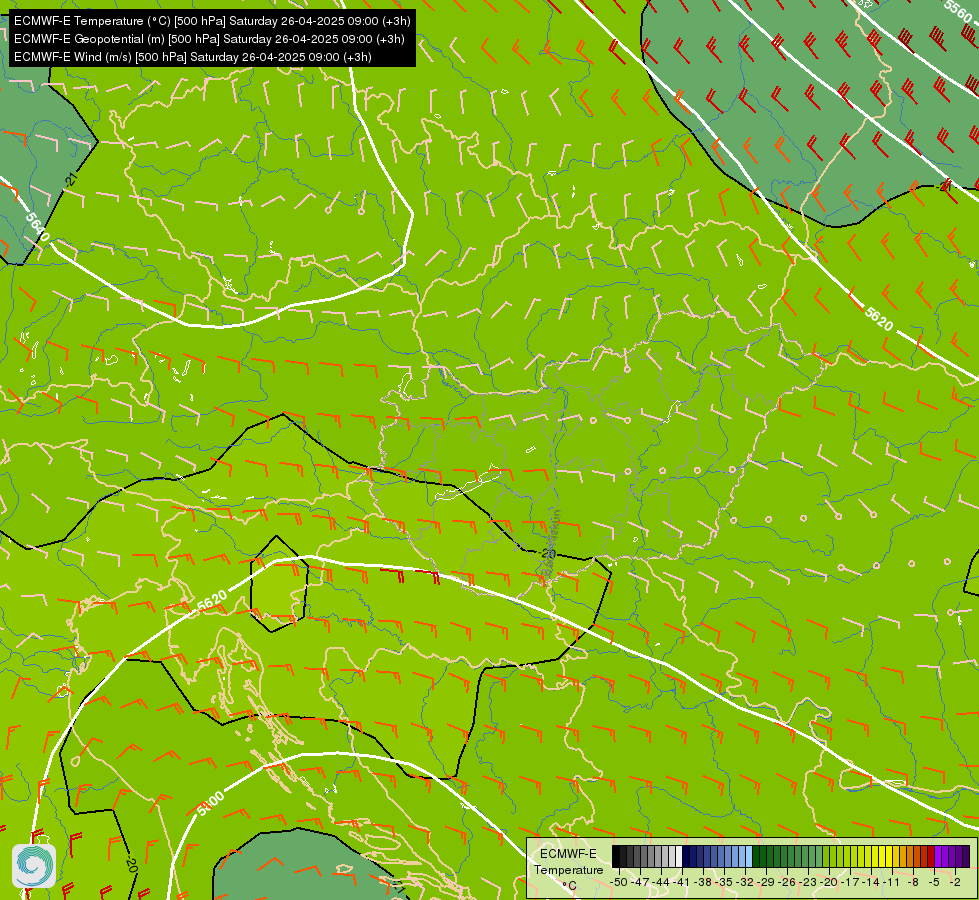Click the -11 value on the colorbar
This screenshot has height=900, width=979.
pos(893,882)
